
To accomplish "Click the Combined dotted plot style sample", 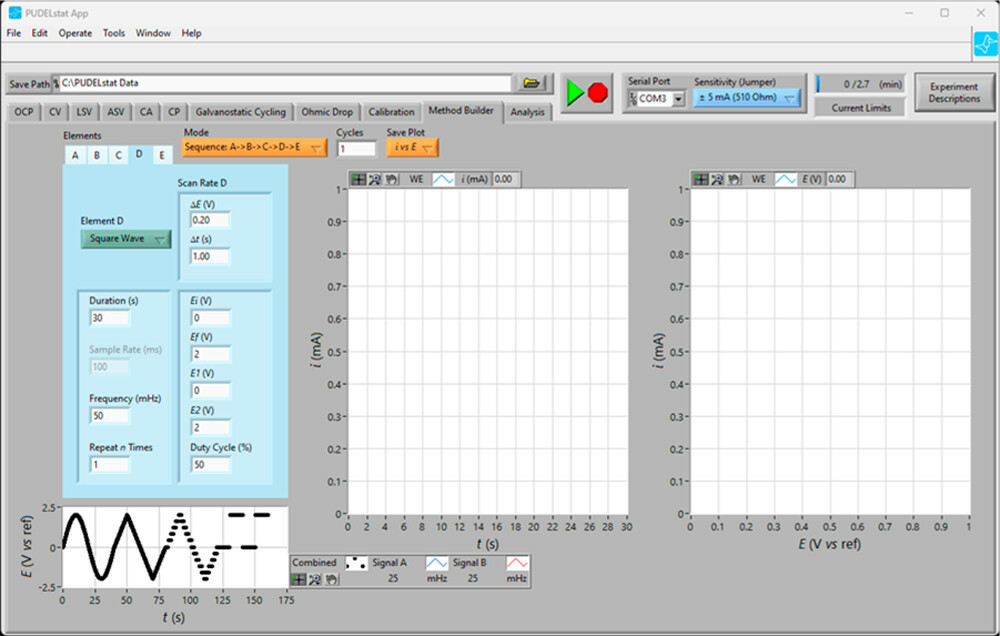I will point(356,563).
